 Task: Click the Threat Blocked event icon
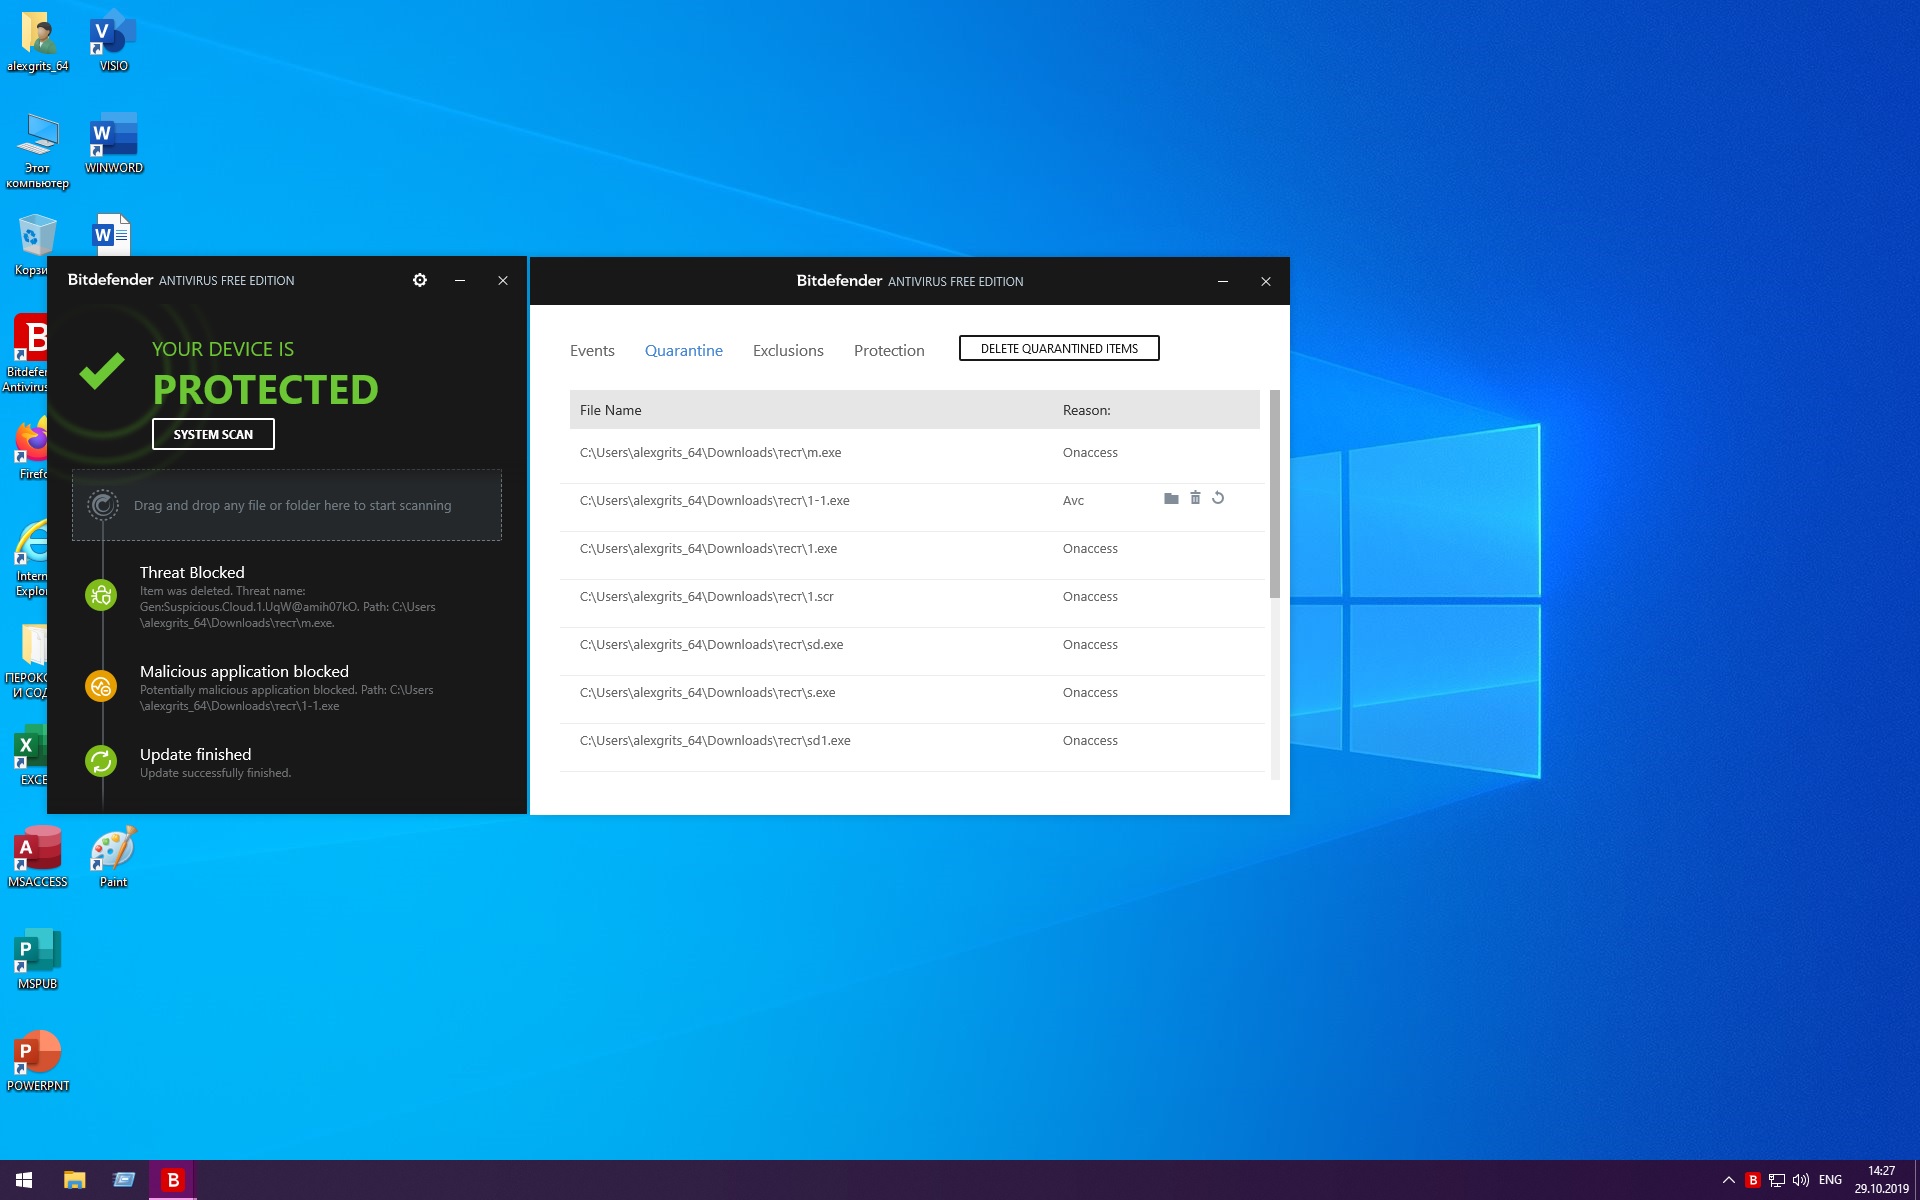pyautogui.click(x=101, y=596)
